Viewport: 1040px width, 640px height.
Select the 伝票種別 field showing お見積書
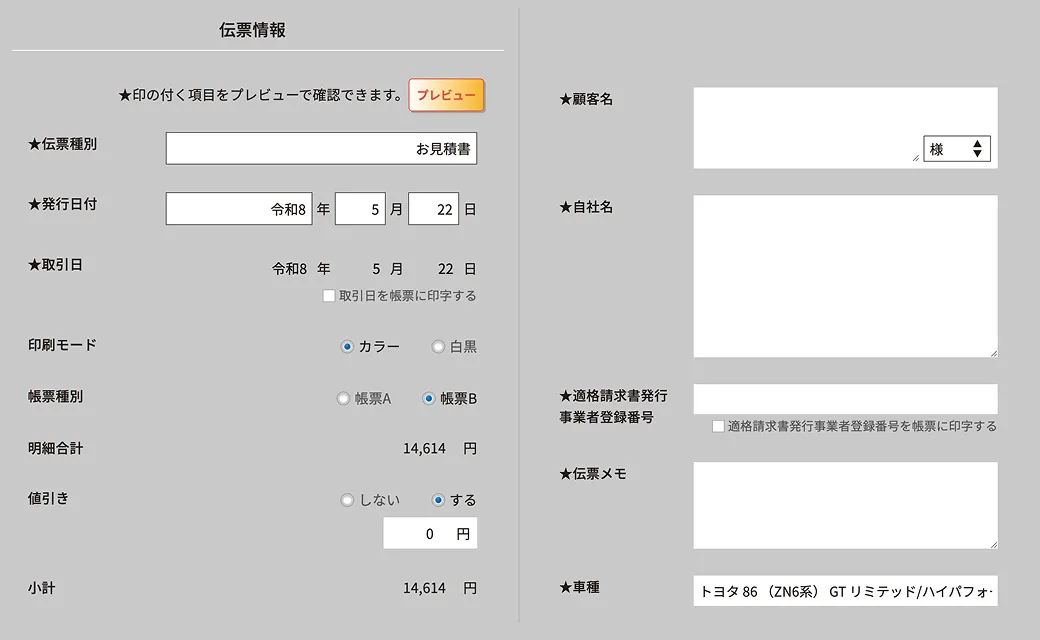pos(321,149)
